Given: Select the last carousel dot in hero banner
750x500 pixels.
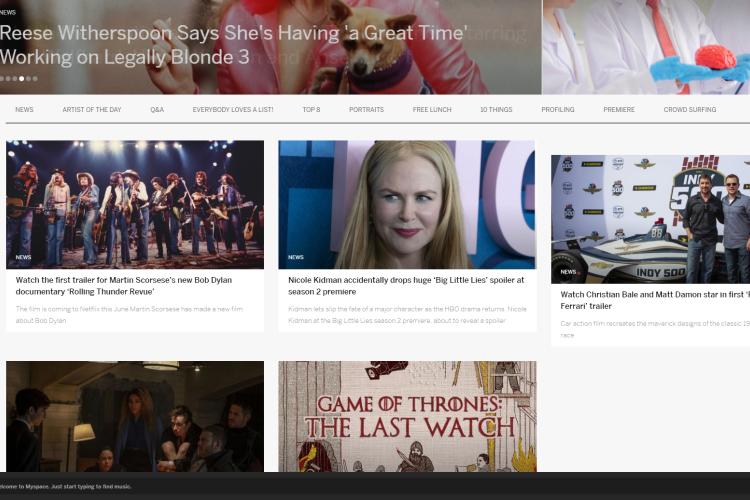Looking at the screenshot, I should 35,78.
